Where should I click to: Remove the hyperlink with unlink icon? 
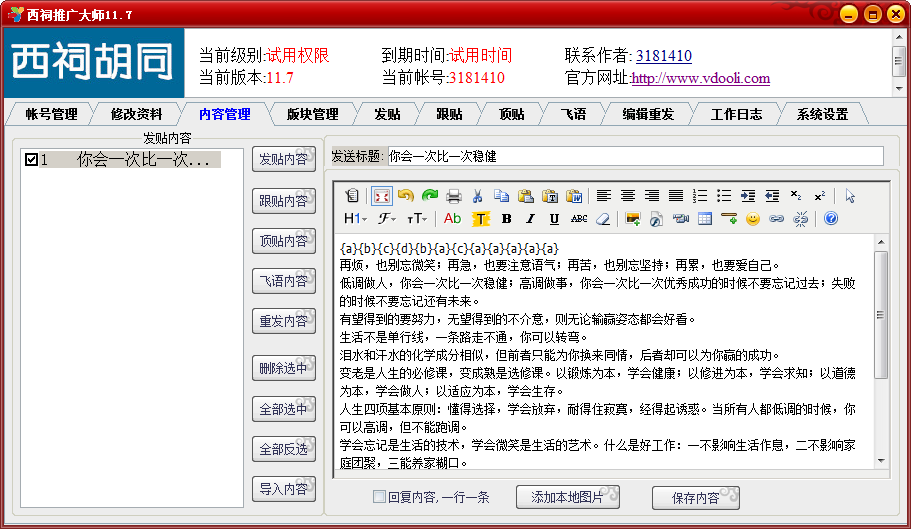801,219
